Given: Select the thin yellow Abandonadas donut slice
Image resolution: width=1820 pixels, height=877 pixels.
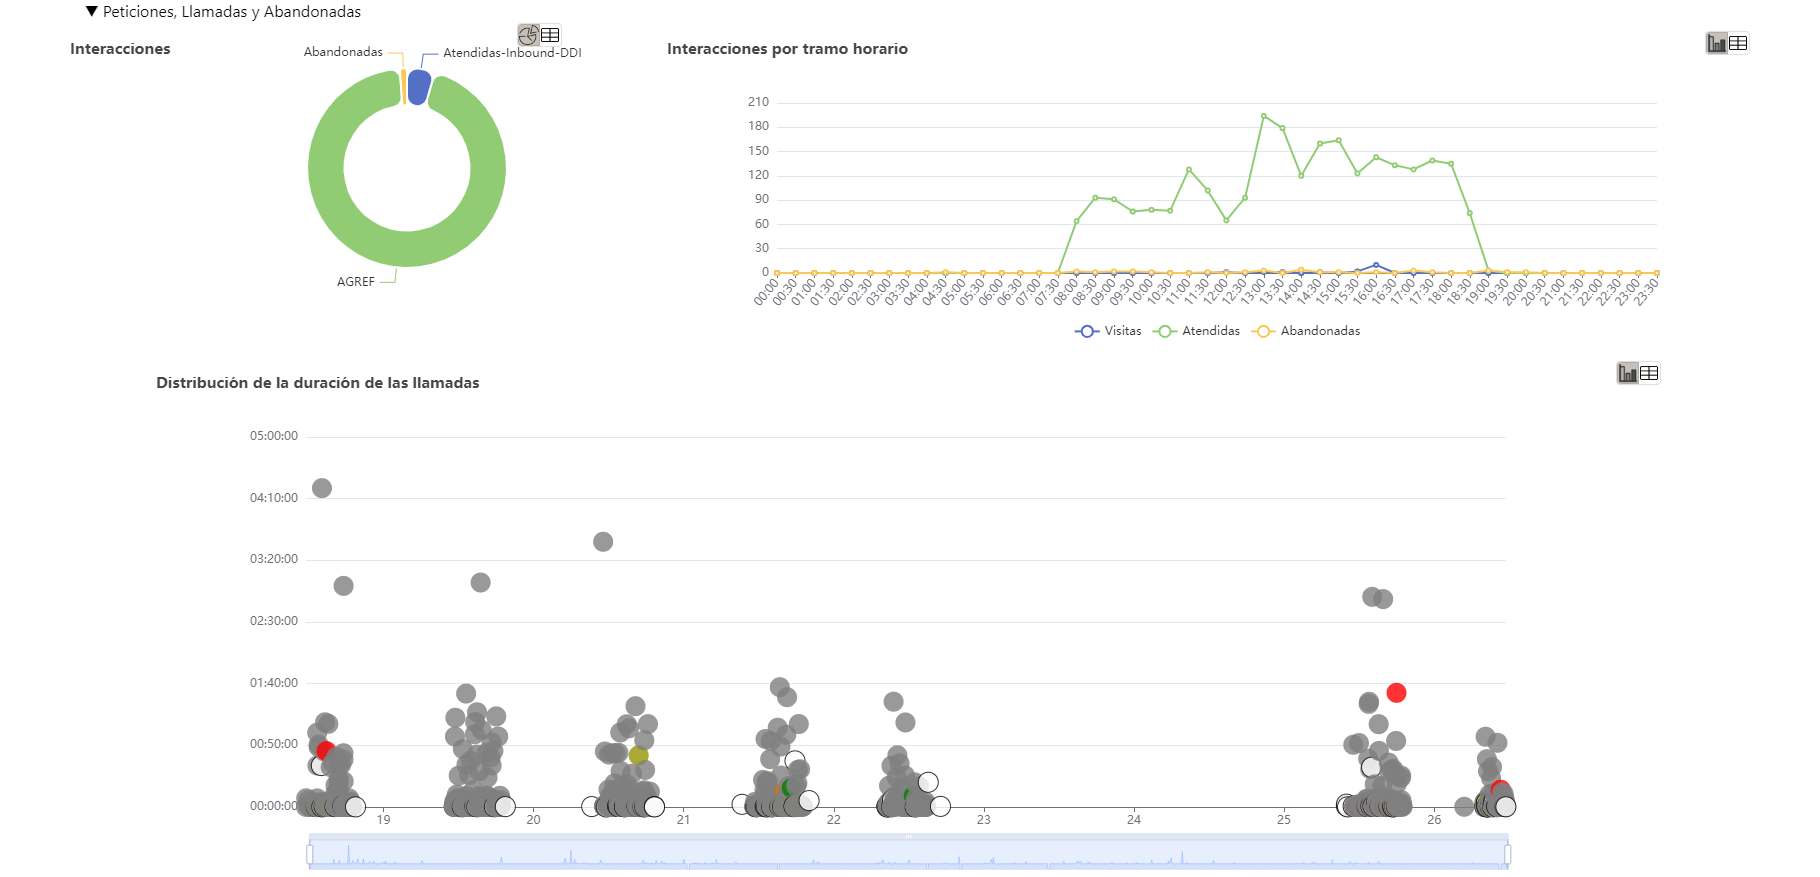Looking at the screenshot, I should [403, 87].
